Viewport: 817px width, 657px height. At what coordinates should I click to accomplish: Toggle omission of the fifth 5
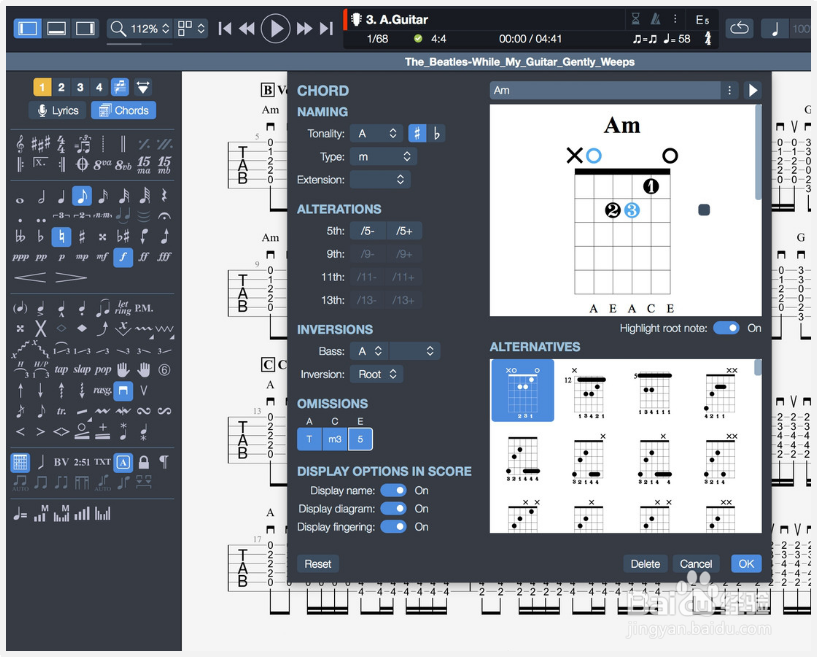361,439
